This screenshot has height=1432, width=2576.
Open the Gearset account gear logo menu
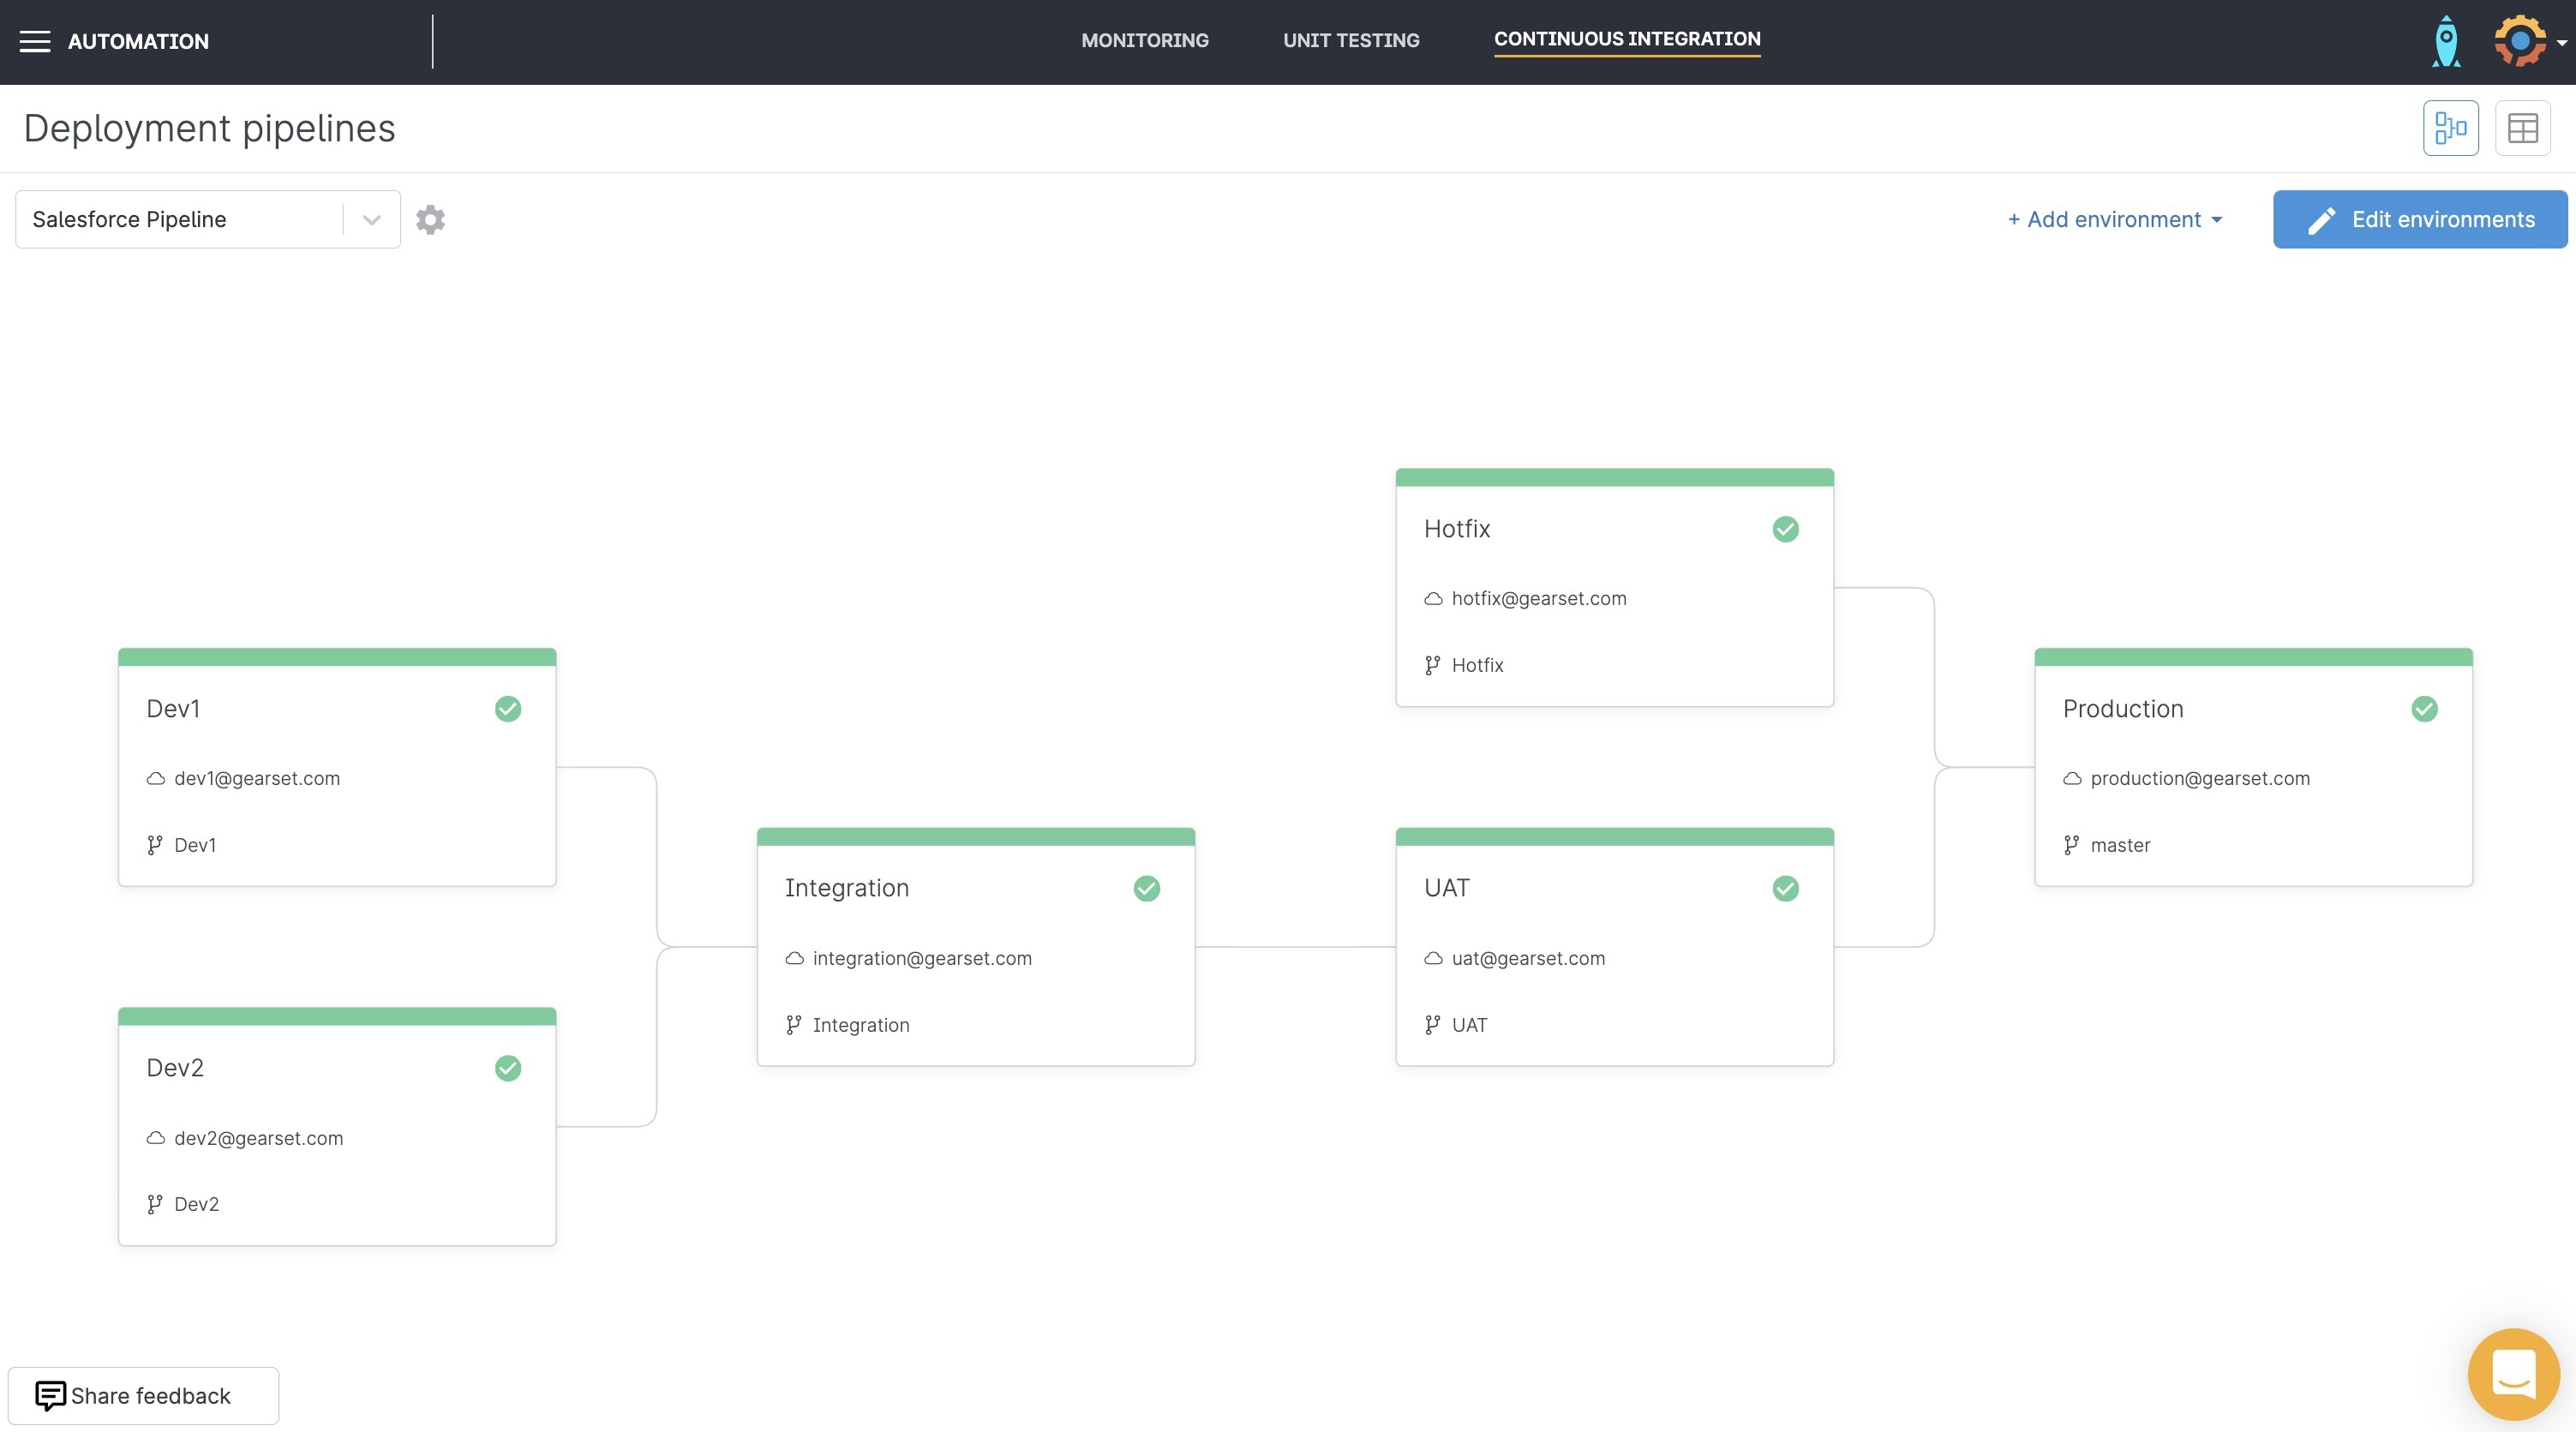[x=2520, y=41]
